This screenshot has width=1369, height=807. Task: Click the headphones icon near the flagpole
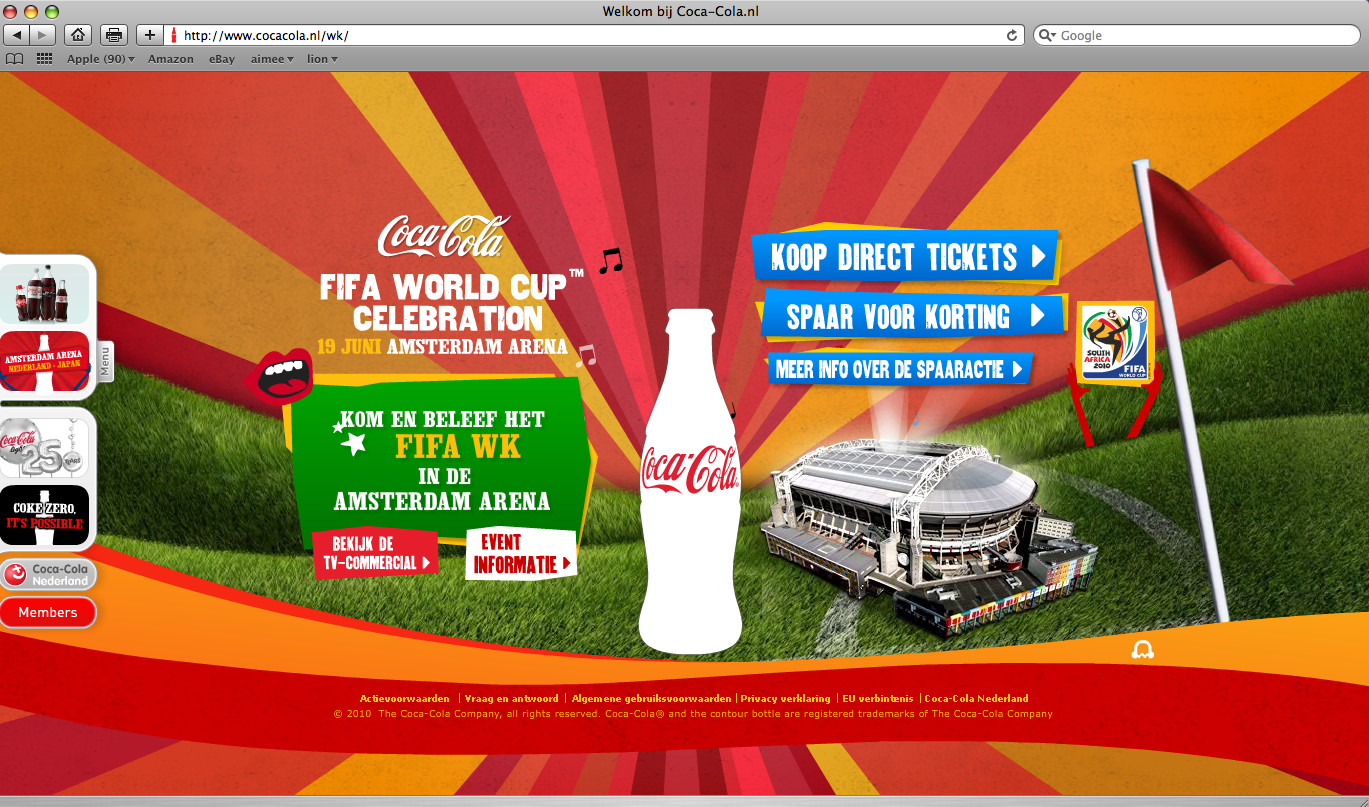[x=1142, y=650]
